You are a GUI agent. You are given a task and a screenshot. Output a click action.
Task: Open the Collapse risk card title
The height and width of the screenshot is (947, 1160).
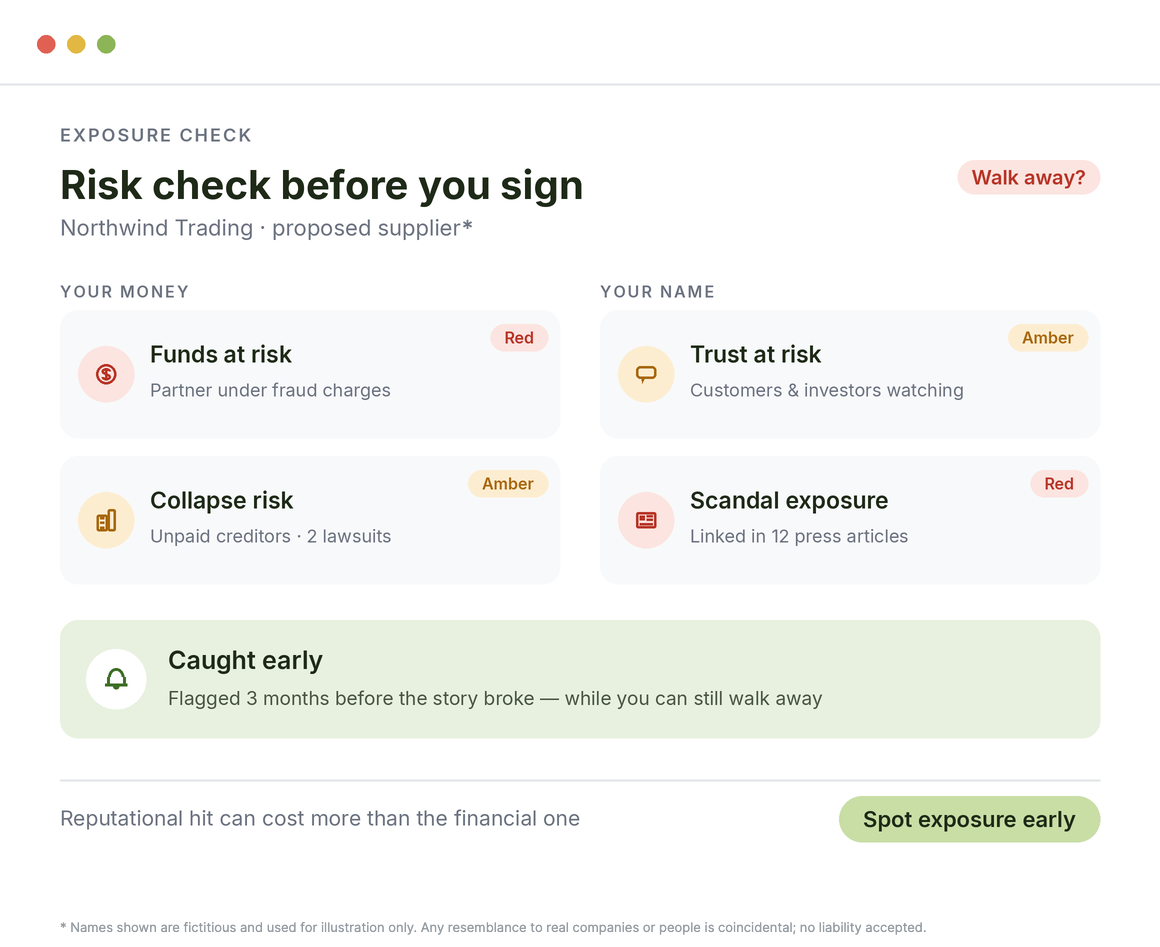[221, 501]
